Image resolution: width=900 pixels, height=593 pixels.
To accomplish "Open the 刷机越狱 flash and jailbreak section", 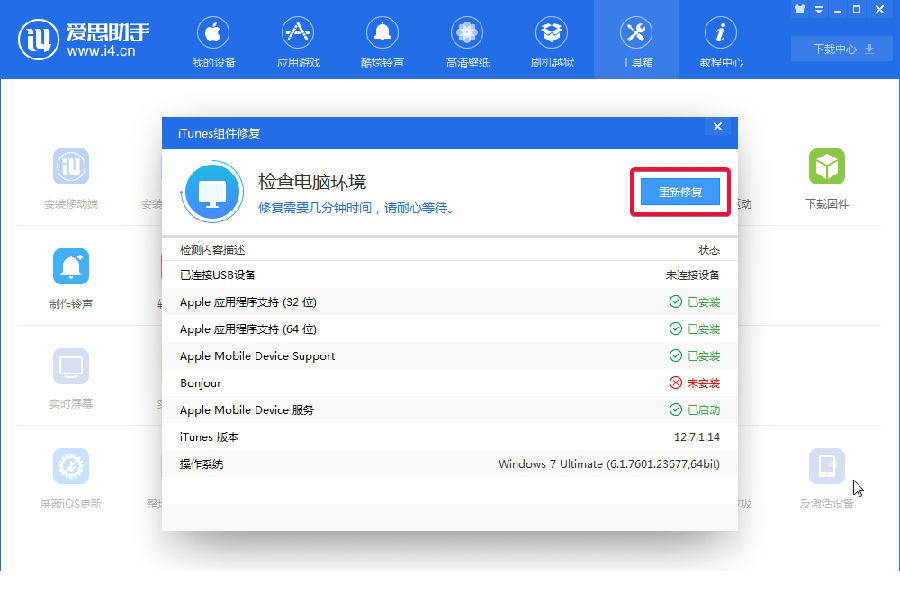I will pyautogui.click(x=552, y=42).
